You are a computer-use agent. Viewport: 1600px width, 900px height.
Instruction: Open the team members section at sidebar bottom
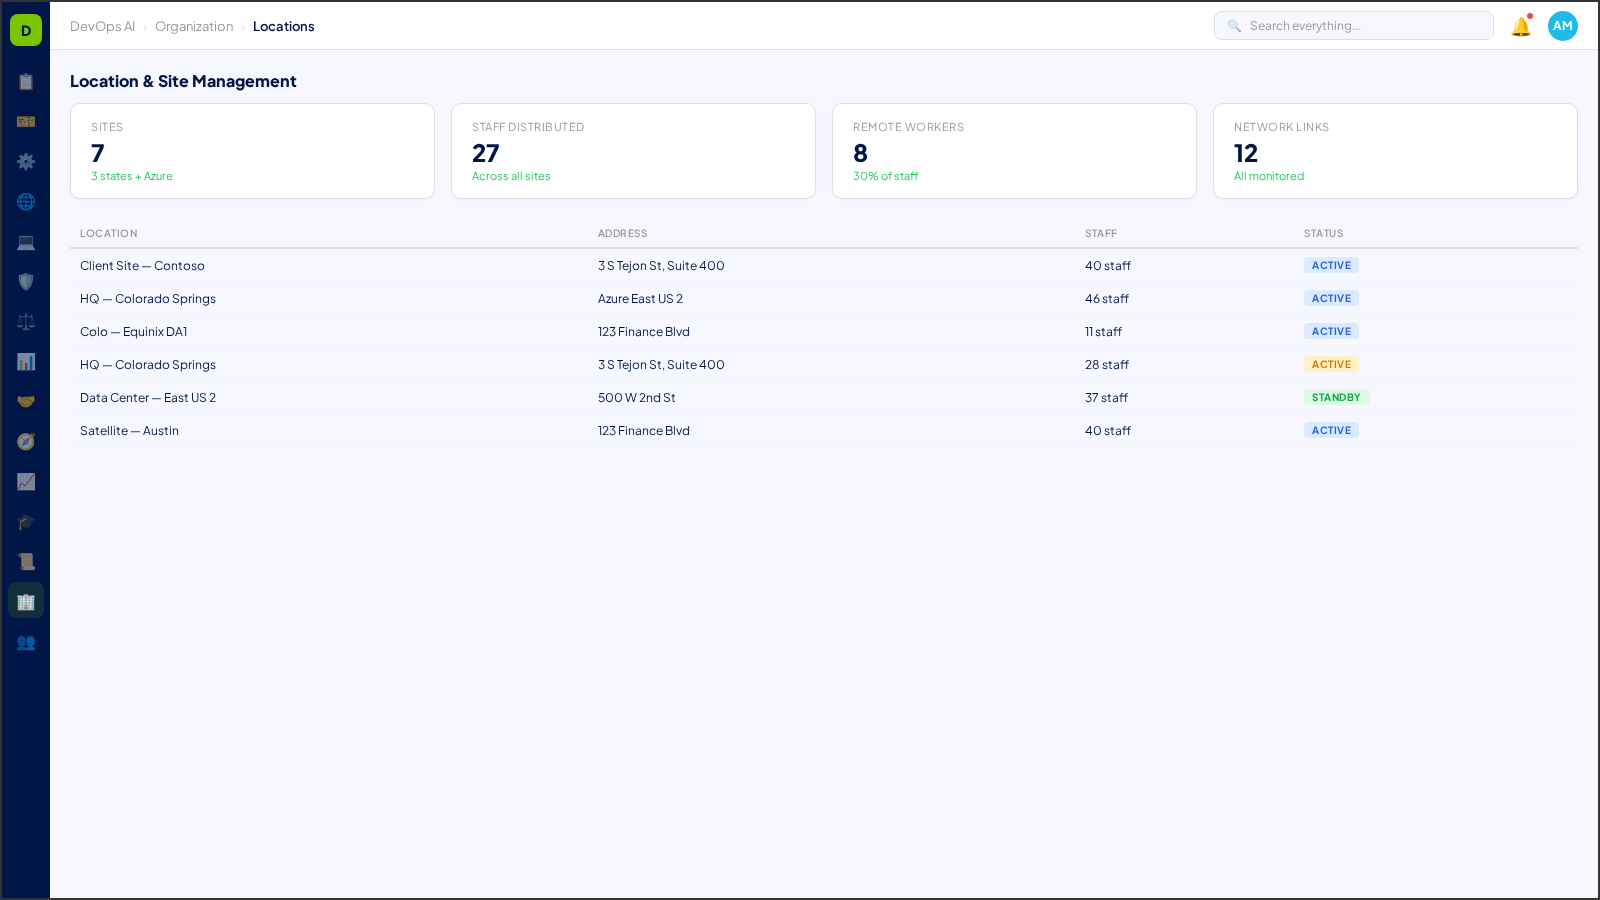[26, 643]
